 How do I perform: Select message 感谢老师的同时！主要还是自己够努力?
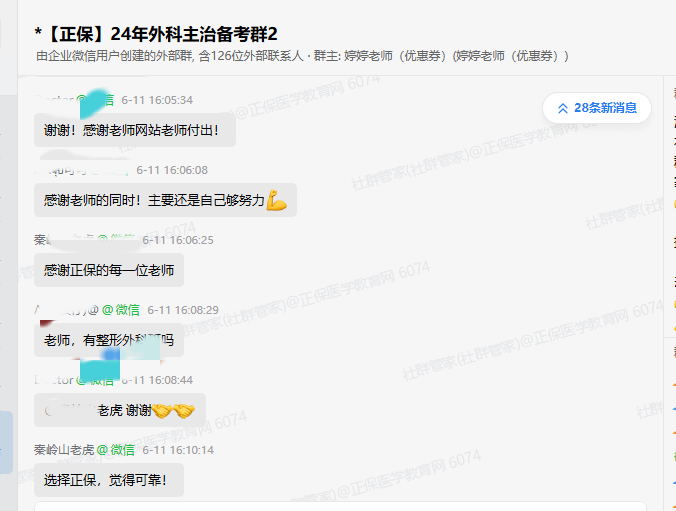(165, 200)
